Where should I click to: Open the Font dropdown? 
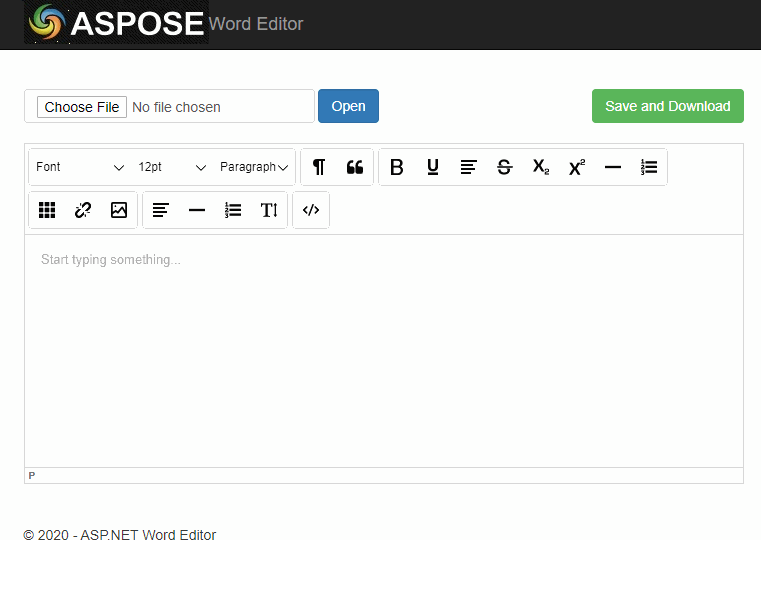(x=80, y=167)
